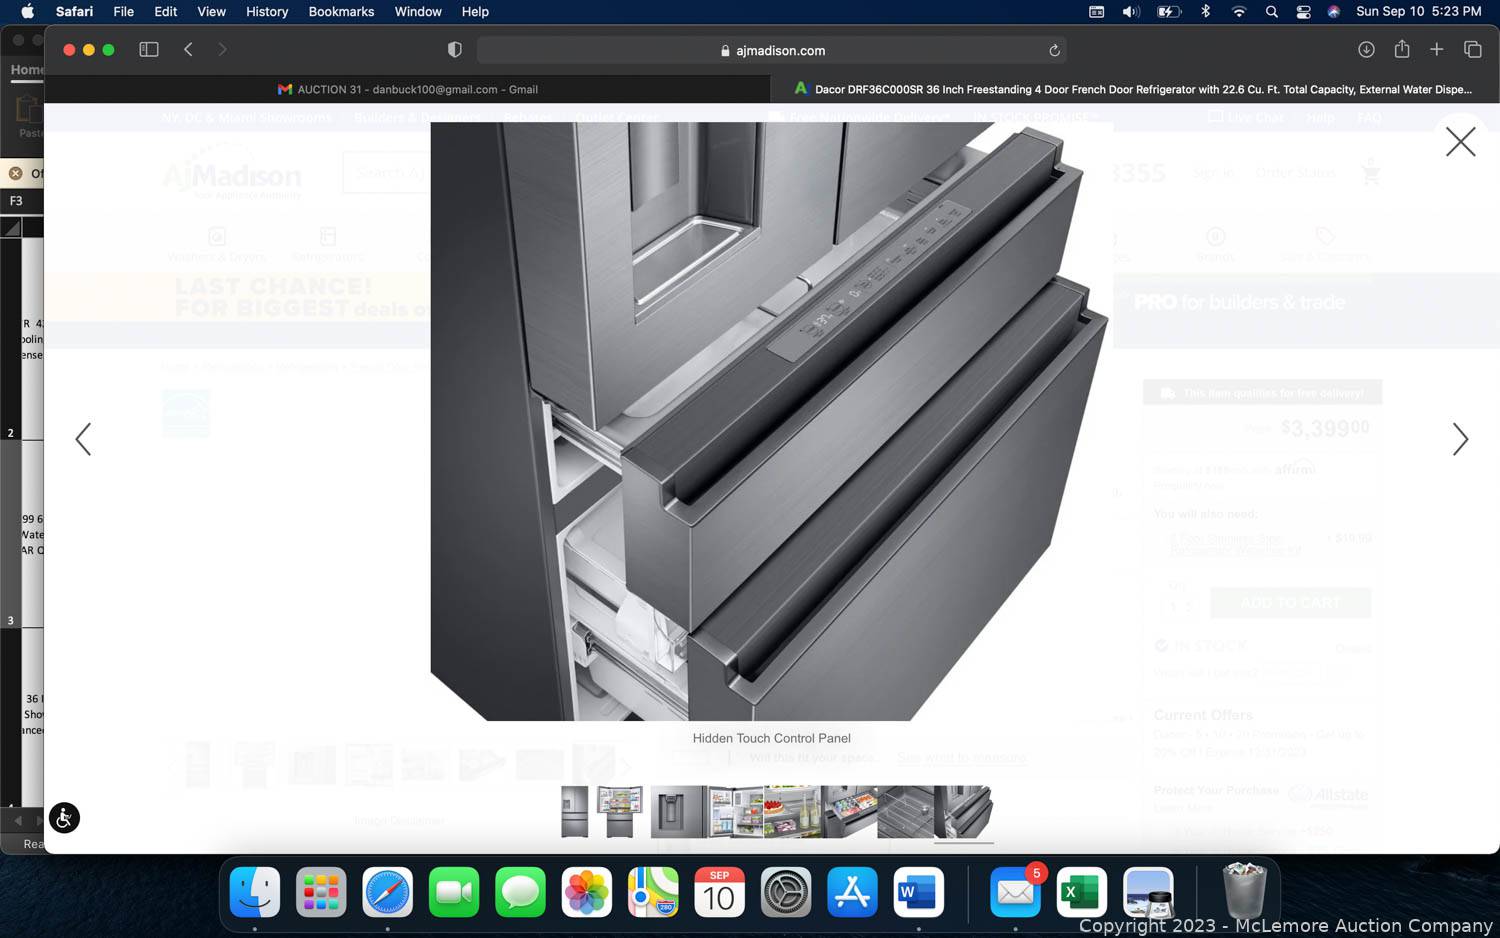Open System Settings from the Dock
This screenshot has width=1500, height=938.
[x=786, y=892]
